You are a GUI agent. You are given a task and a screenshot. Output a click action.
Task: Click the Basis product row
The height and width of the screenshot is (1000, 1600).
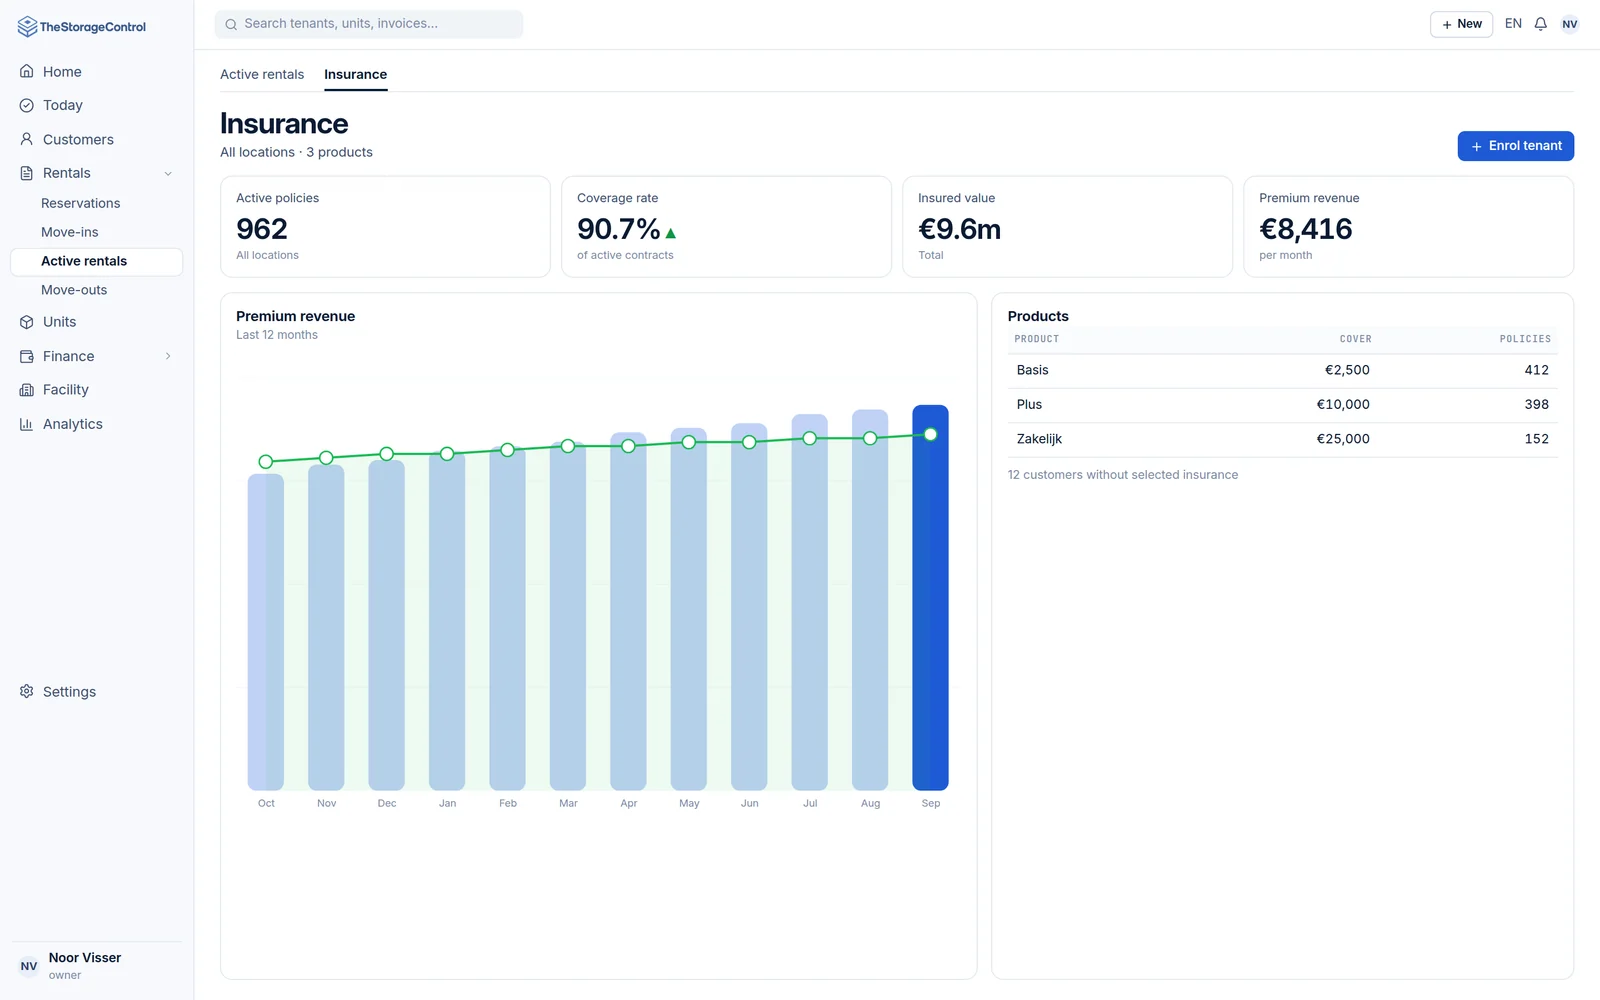point(1282,370)
